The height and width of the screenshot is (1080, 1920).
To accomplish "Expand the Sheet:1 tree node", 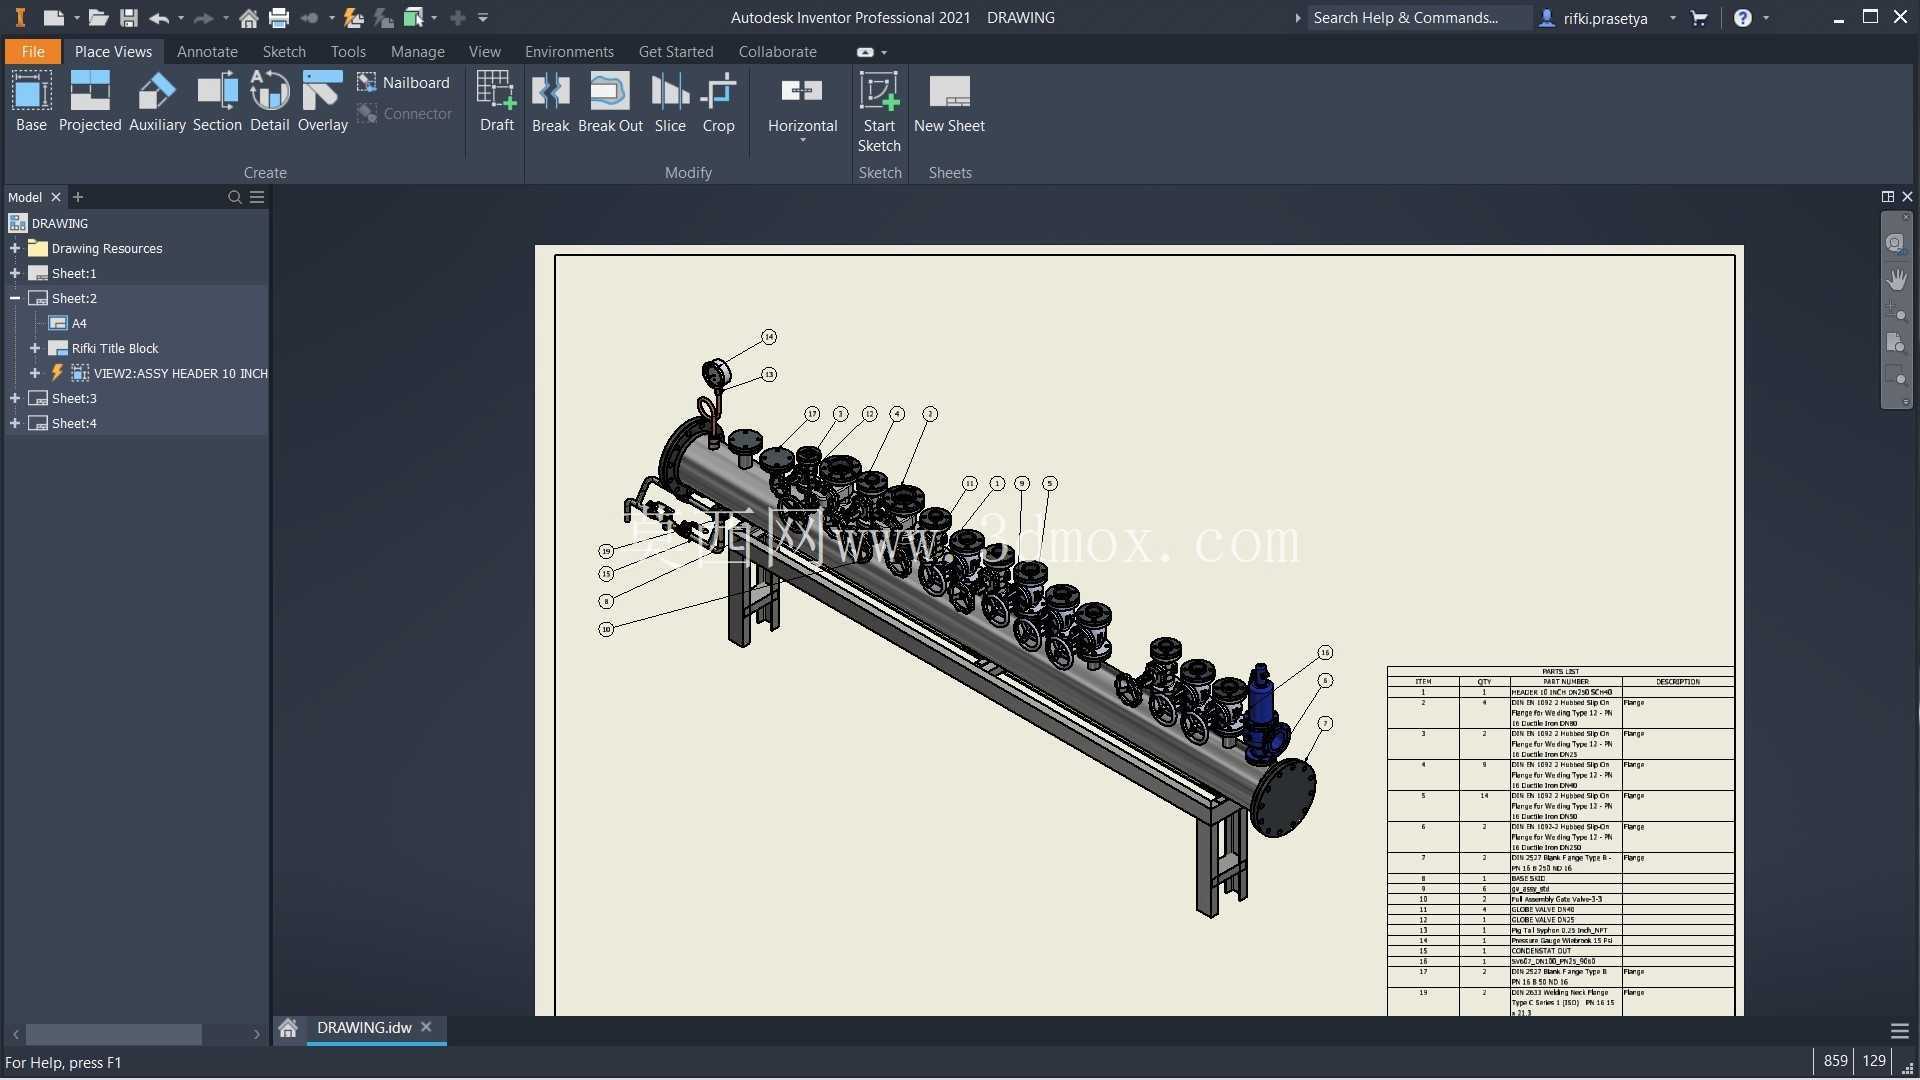I will 15,273.
